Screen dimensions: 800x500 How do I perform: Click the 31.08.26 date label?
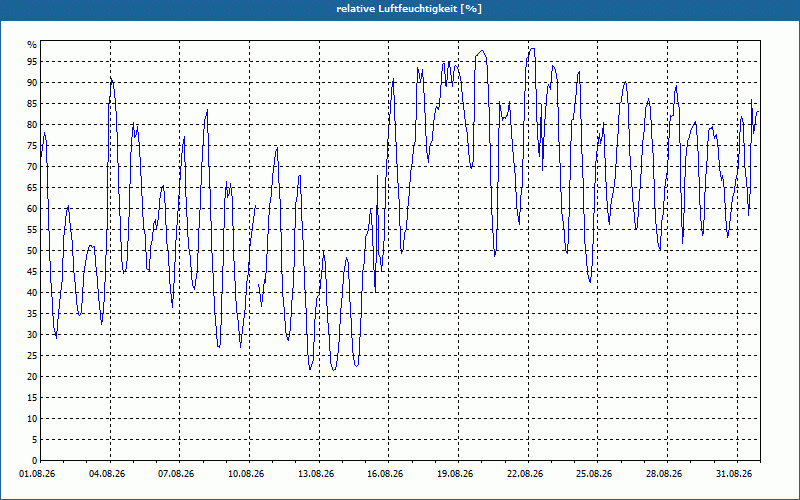tap(734, 474)
